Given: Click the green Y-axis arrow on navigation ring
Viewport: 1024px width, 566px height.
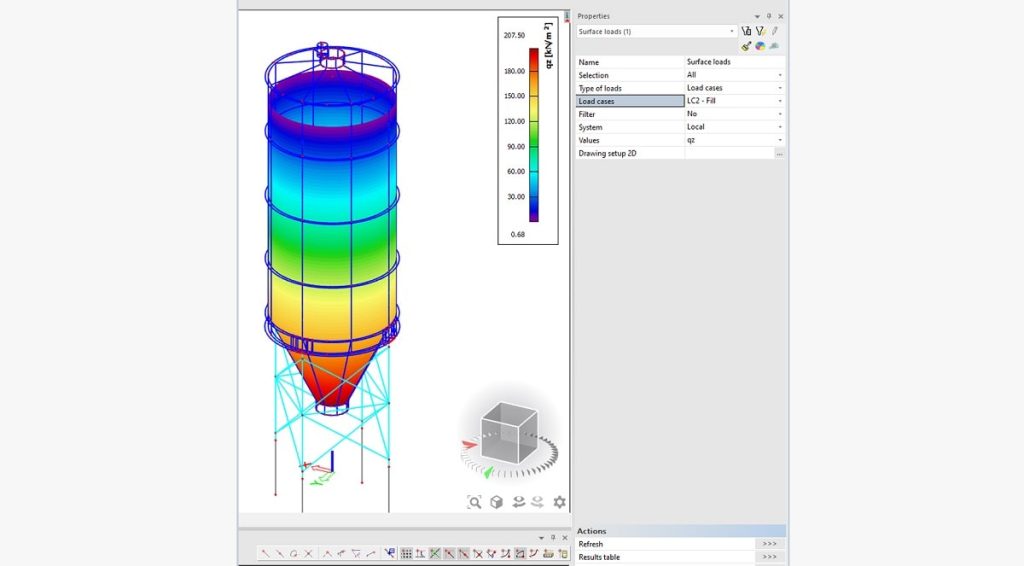Looking at the screenshot, I should [x=488, y=471].
